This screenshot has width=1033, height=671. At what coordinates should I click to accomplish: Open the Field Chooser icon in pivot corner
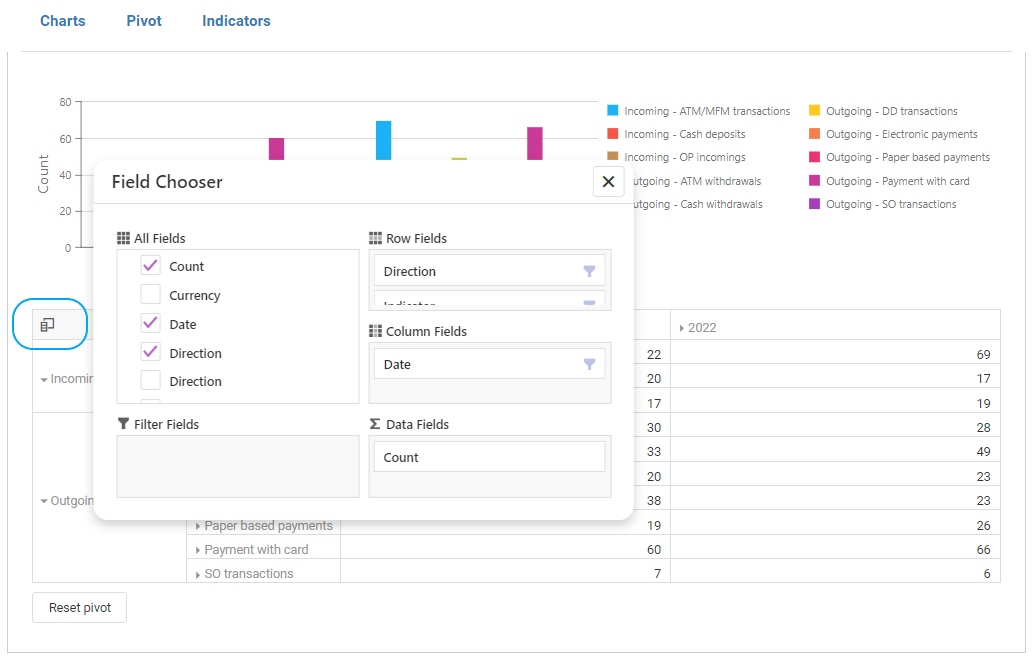click(48, 324)
